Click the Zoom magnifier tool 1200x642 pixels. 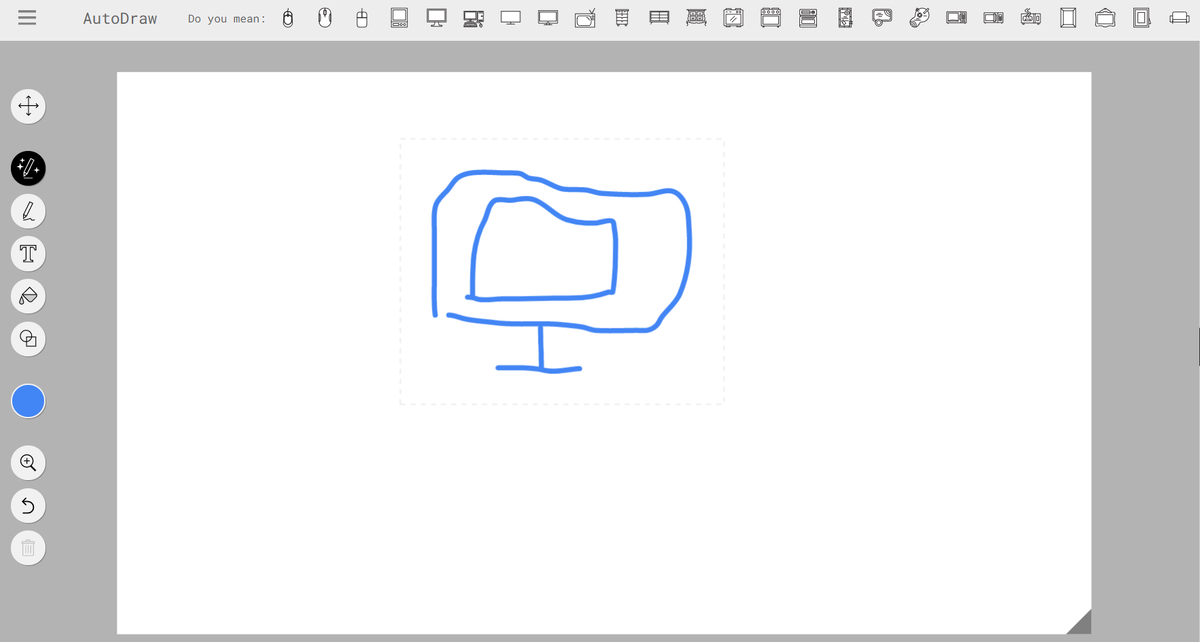coord(28,463)
